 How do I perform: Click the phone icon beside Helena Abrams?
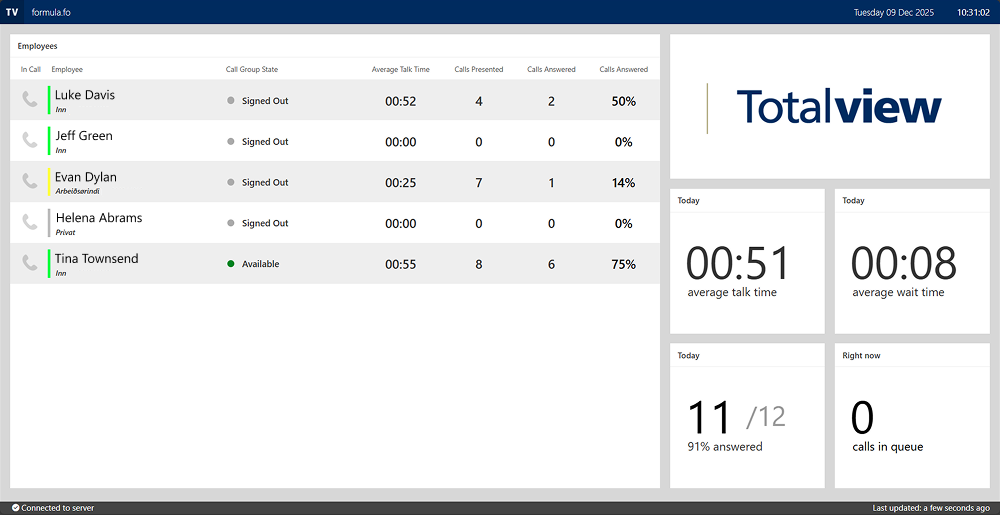pos(30,222)
